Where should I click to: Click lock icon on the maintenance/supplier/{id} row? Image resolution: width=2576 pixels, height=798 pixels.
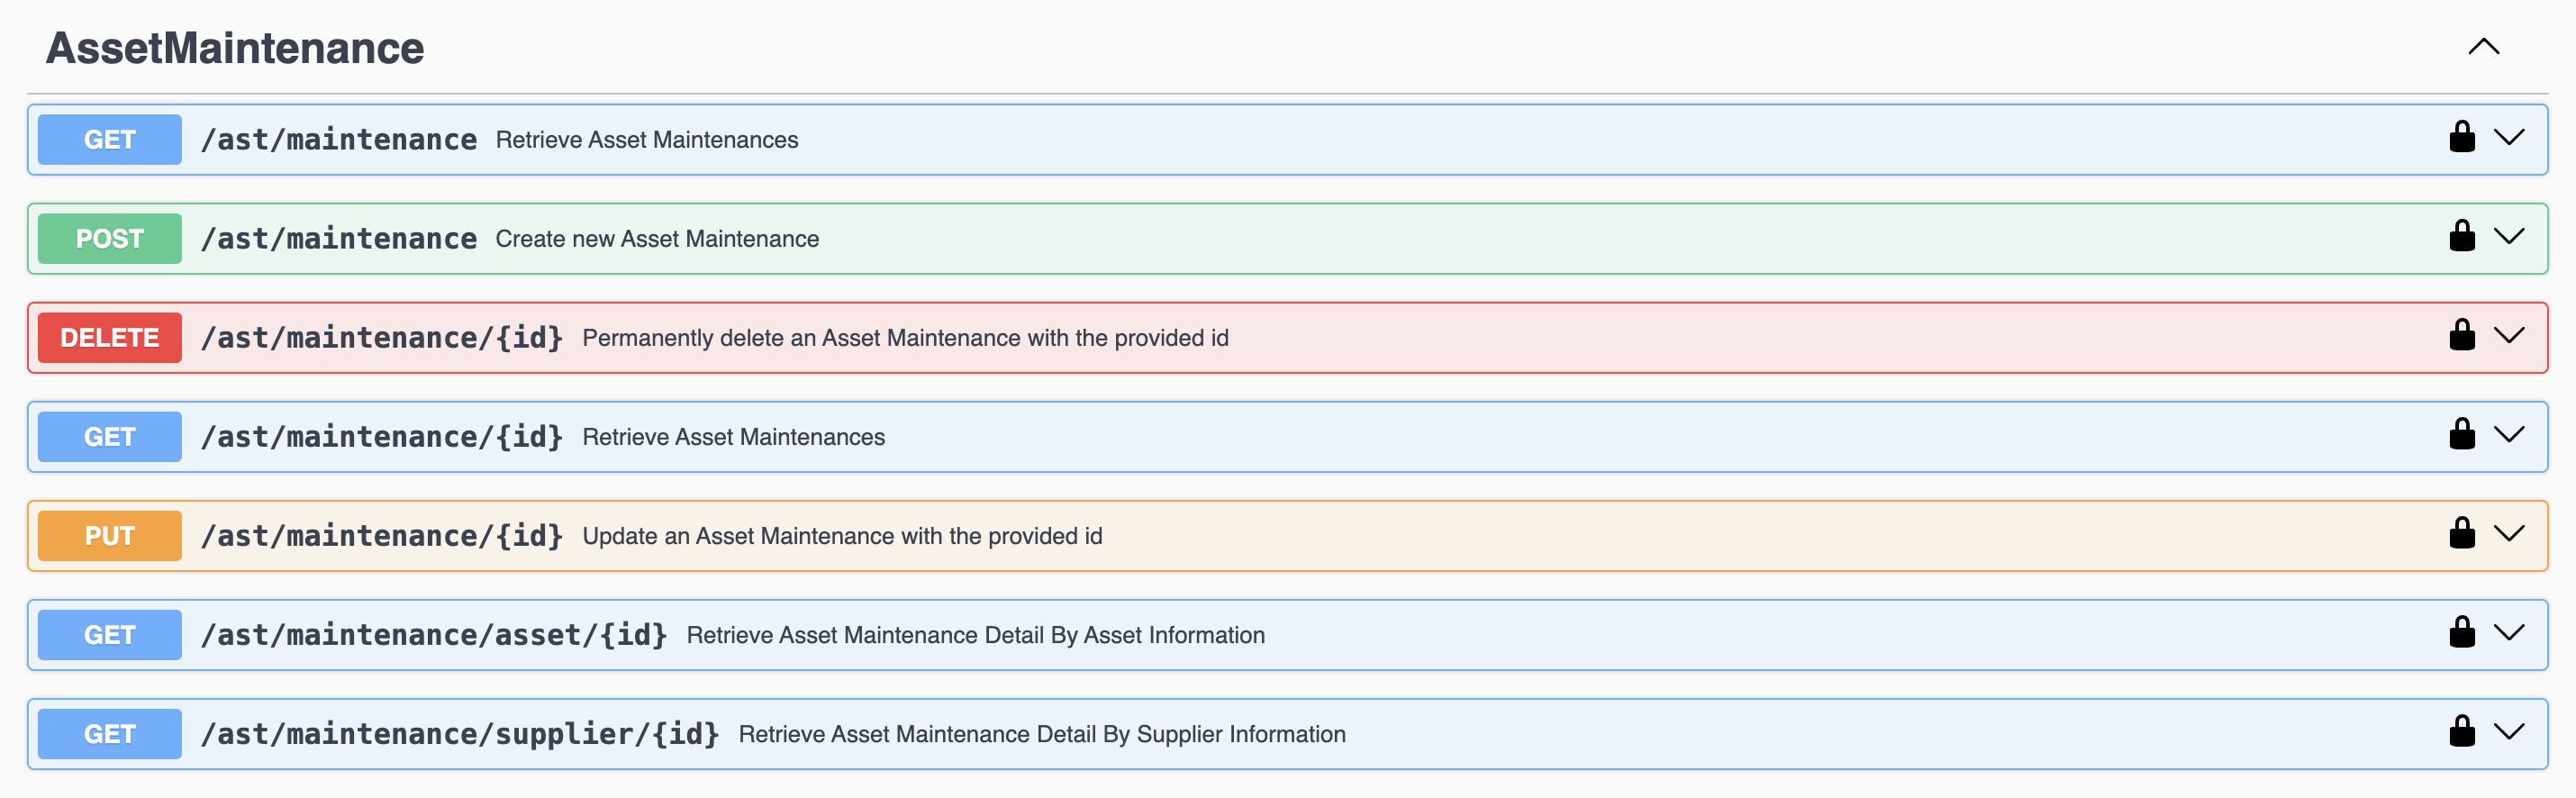click(2462, 731)
